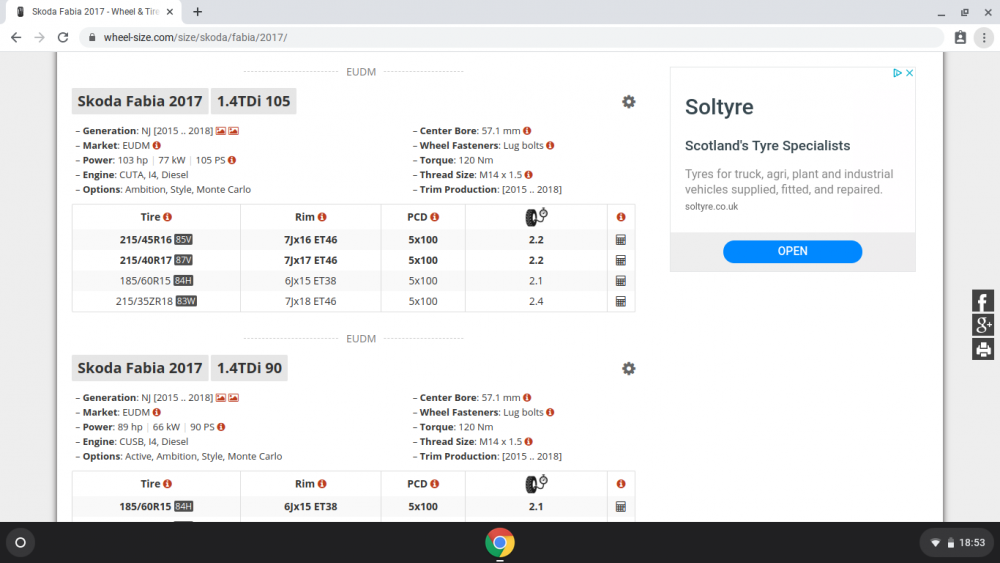Share page on Google Plus

(x=983, y=325)
